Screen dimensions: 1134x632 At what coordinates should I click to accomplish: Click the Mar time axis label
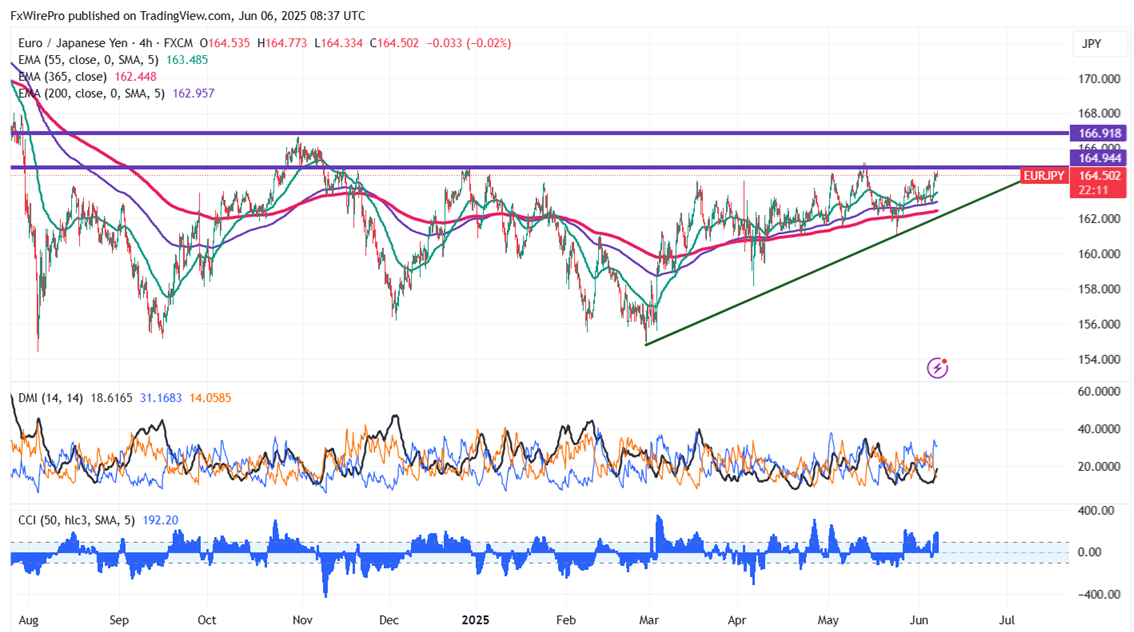click(649, 620)
